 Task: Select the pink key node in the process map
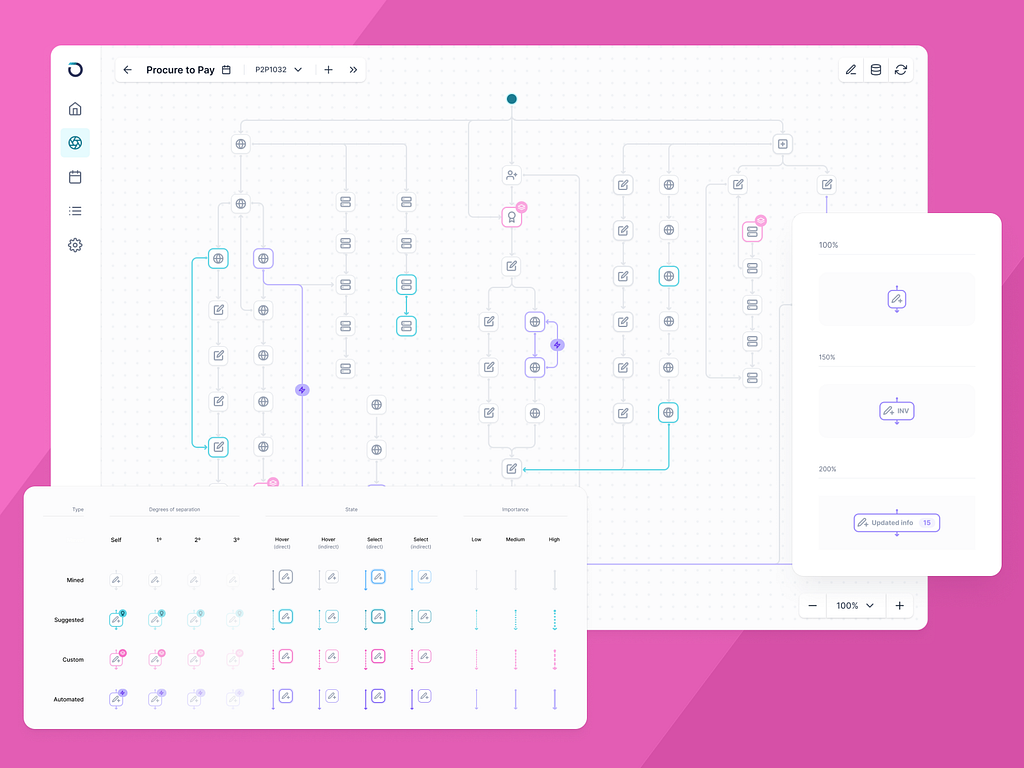(512, 216)
